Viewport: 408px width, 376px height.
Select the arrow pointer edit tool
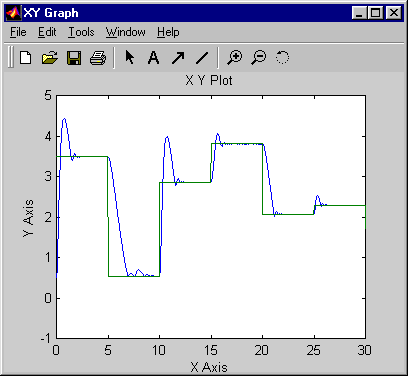pyautogui.click(x=129, y=57)
